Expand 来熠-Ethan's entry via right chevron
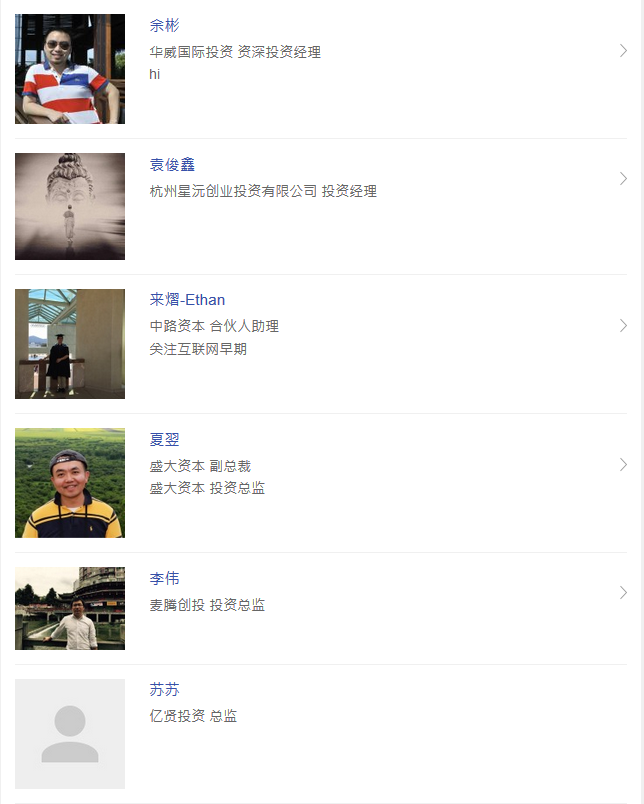This screenshot has height=804, width=644. tap(623, 326)
